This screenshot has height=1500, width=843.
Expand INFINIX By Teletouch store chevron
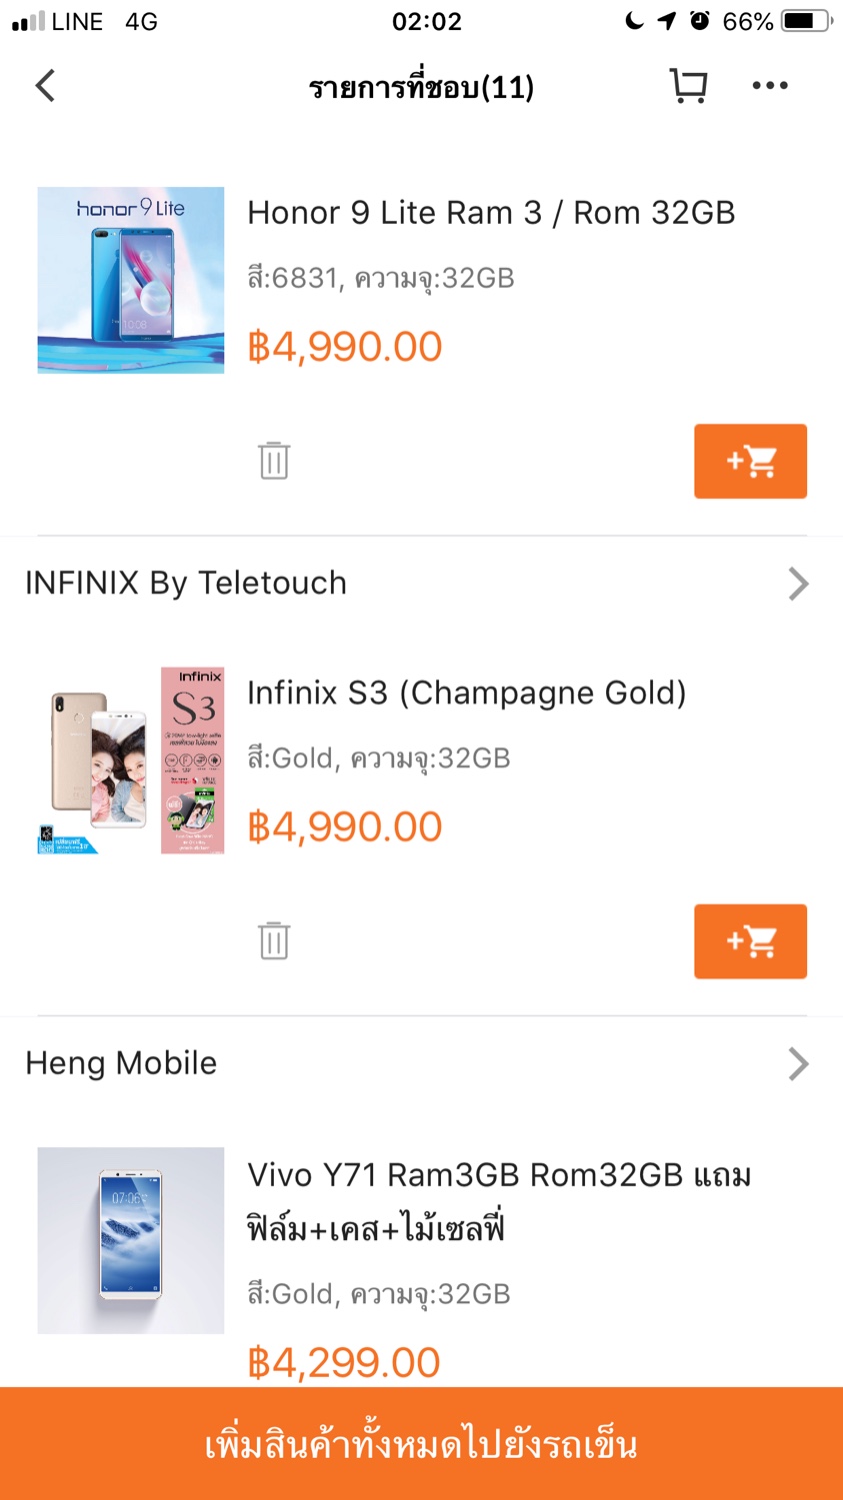pos(797,583)
